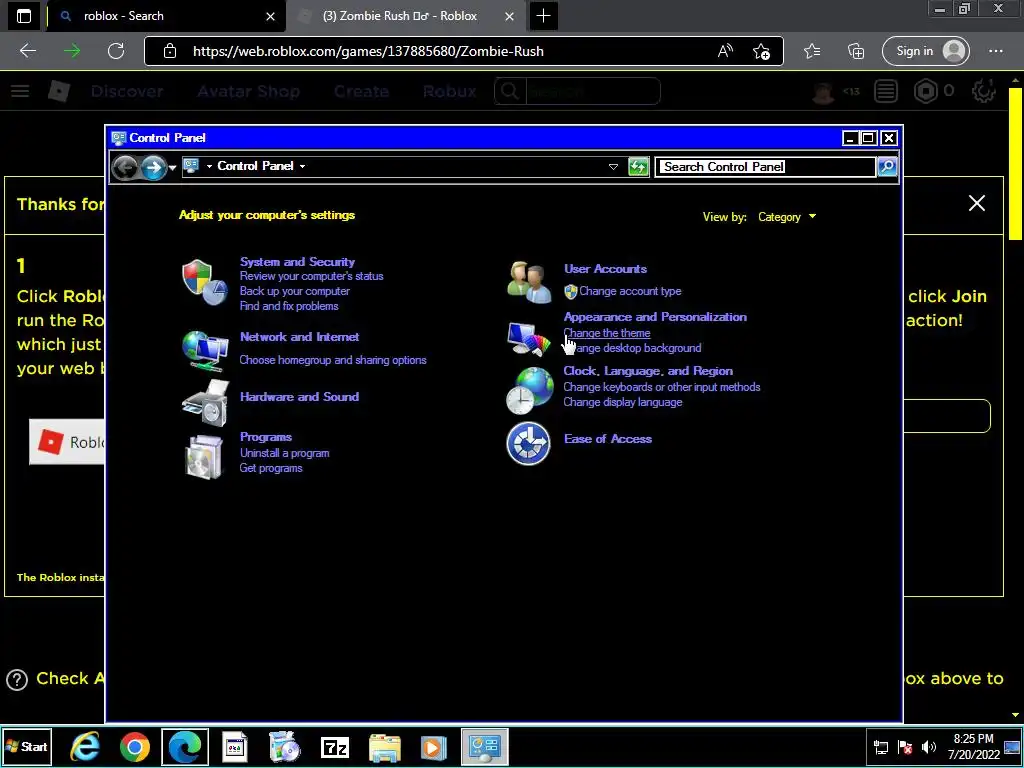Screen dimensions: 1024x768
Task: Click the Change the theme link
Action: click(607, 333)
